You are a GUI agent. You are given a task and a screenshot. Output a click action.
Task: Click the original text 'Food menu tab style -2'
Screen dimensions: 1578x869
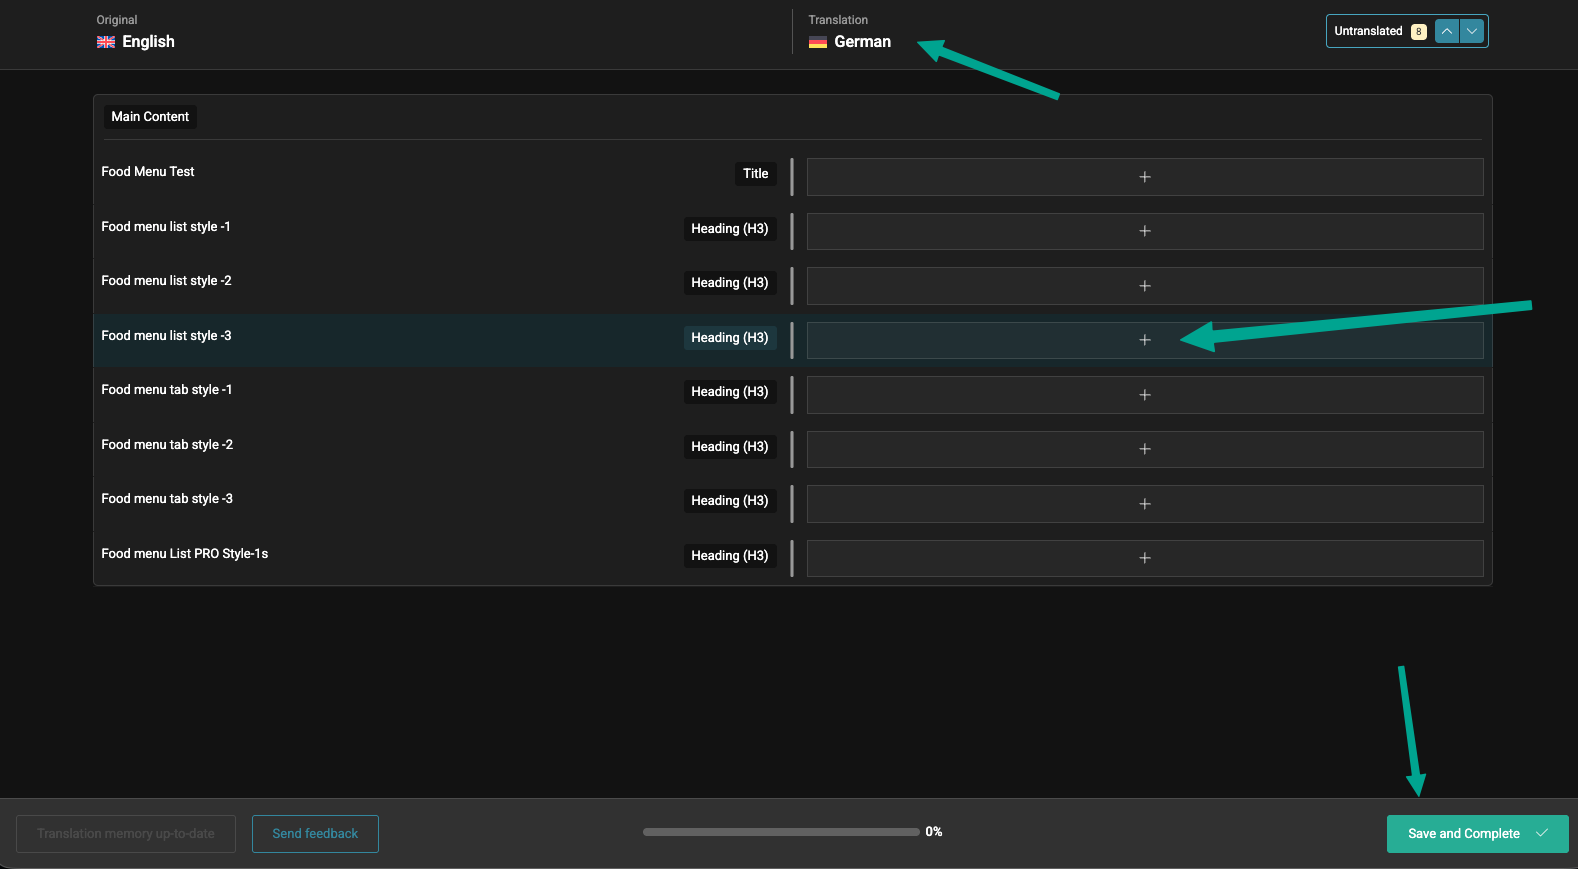coord(167,445)
